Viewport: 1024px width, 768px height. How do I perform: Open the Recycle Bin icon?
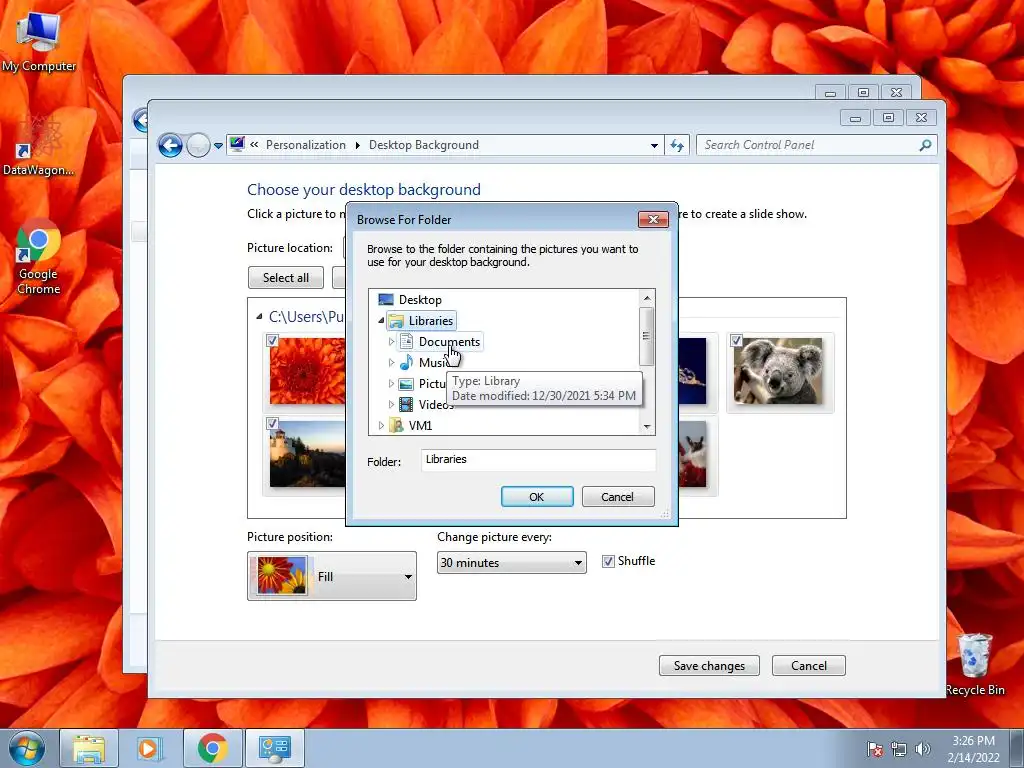975,664
